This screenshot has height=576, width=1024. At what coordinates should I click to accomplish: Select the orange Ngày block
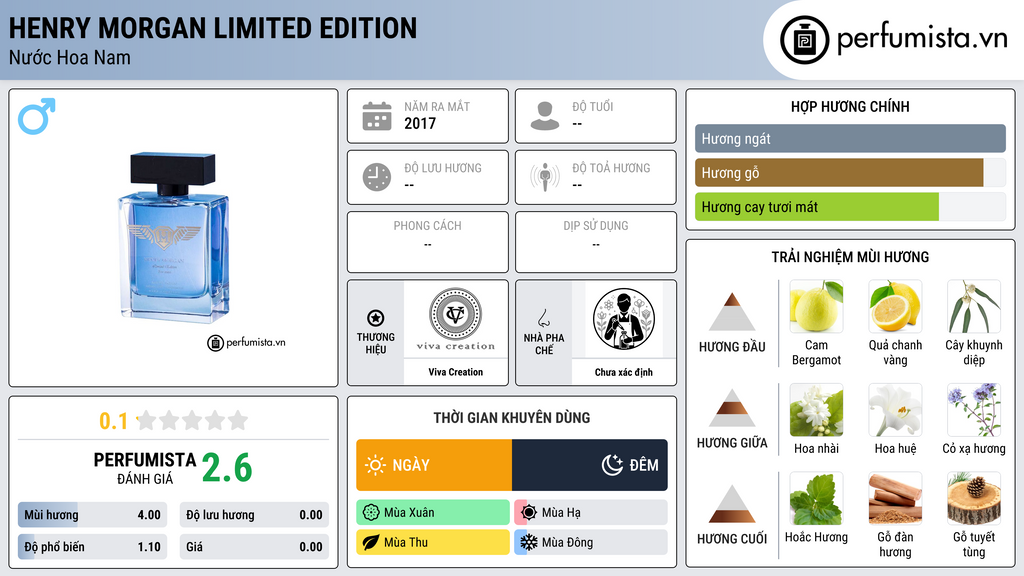click(x=434, y=465)
